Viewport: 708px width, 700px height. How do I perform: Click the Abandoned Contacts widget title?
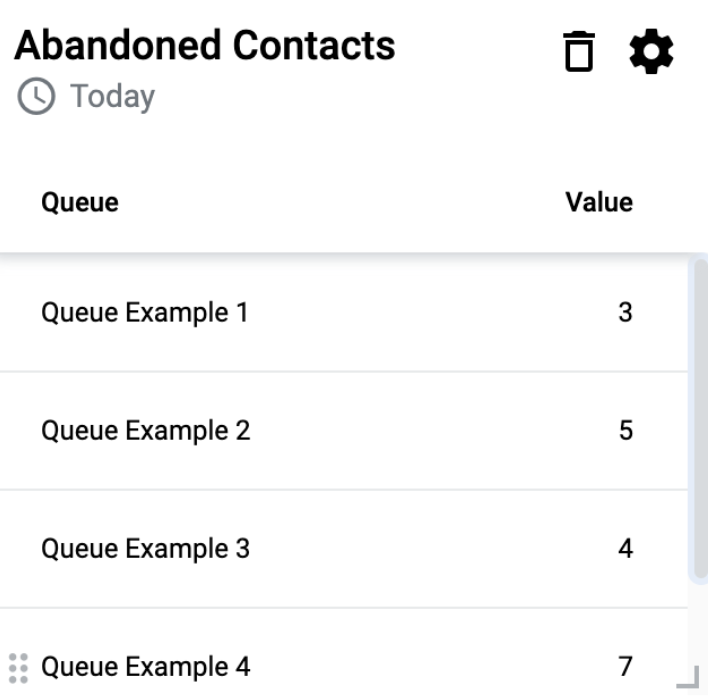click(x=205, y=45)
